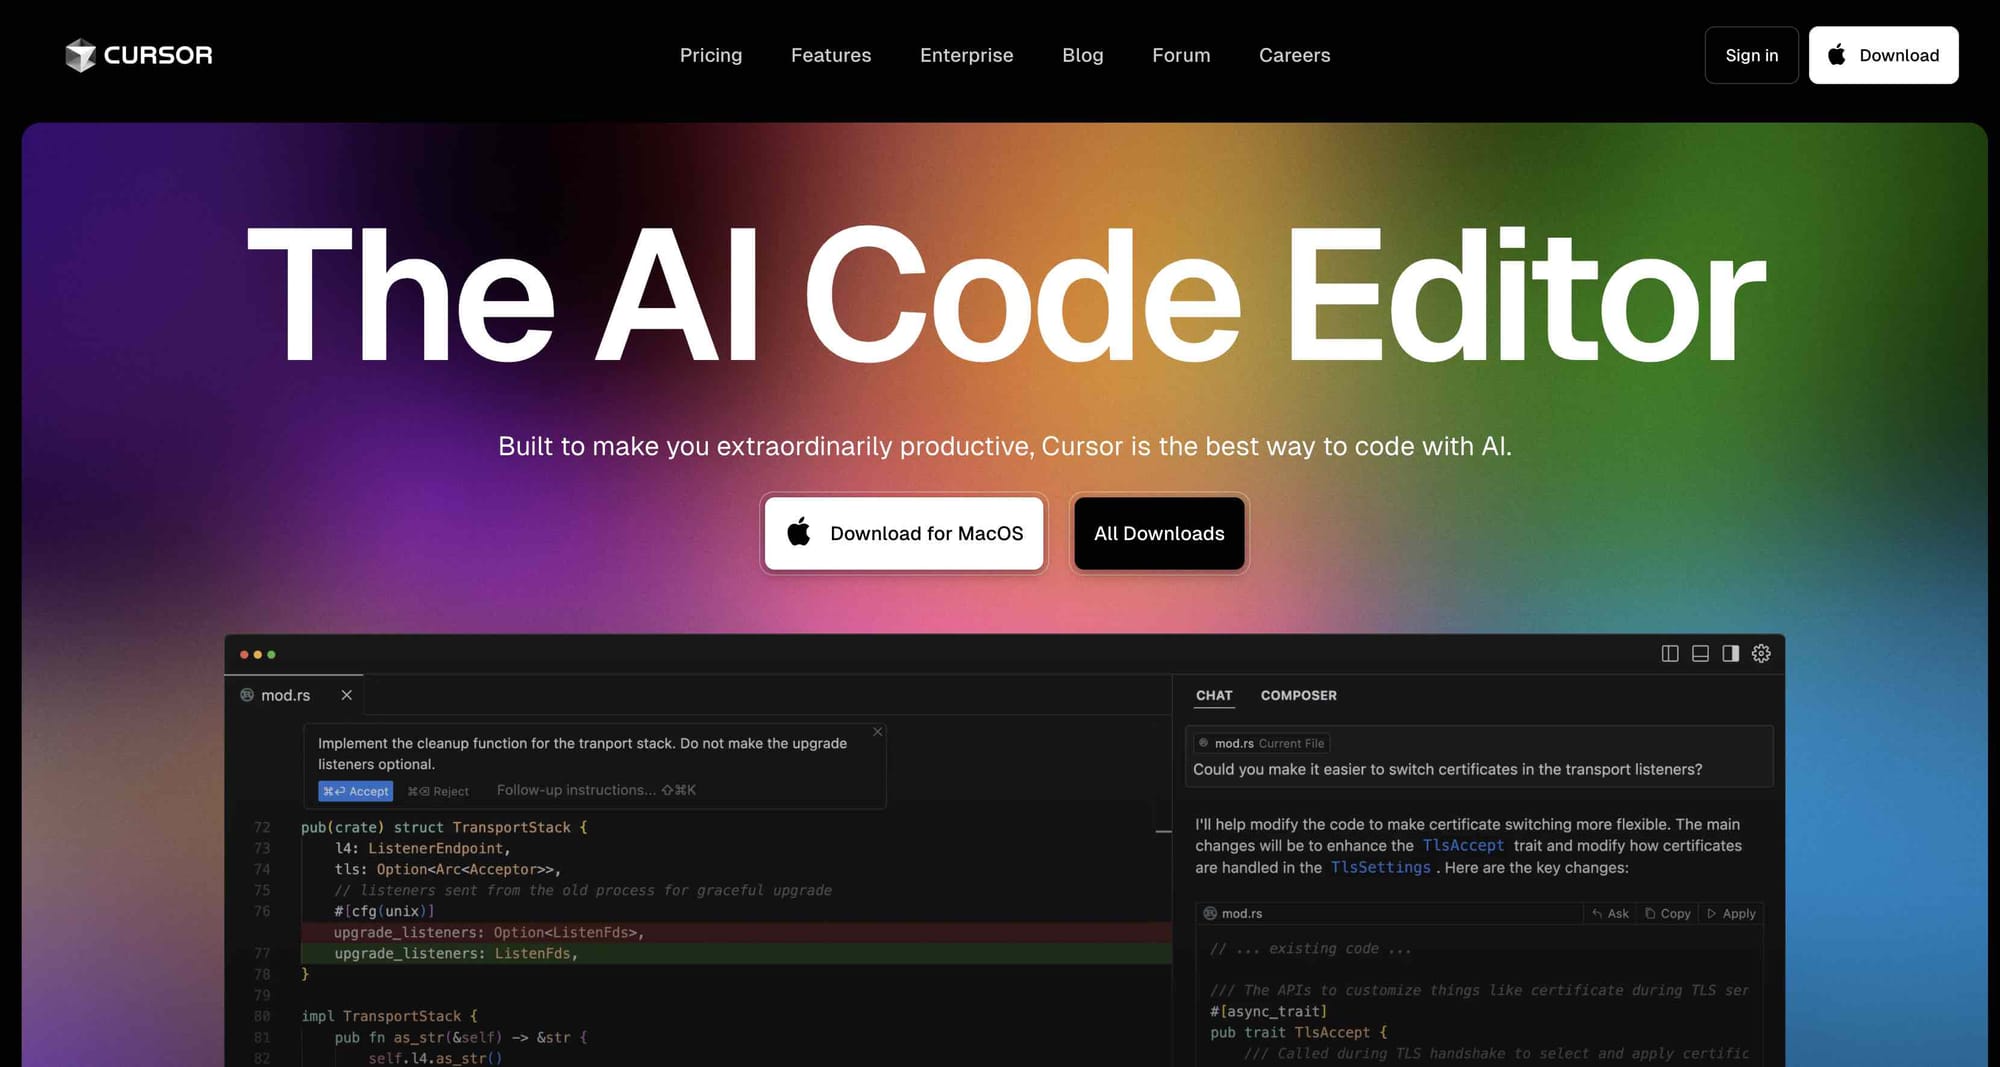This screenshot has width=2000, height=1067.
Task: Click the TlsAccept code link
Action: tap(1463, 846)
